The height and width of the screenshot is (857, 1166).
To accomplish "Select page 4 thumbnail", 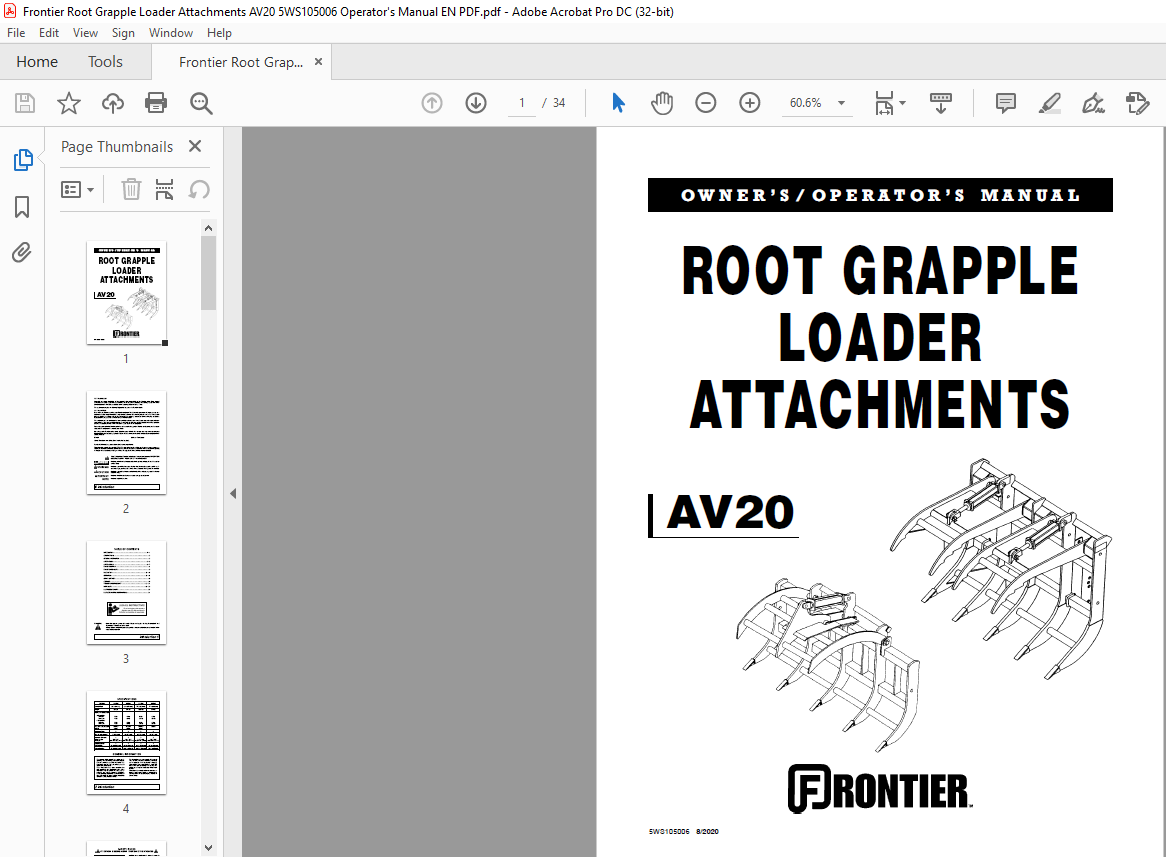I will coord(126,742).
